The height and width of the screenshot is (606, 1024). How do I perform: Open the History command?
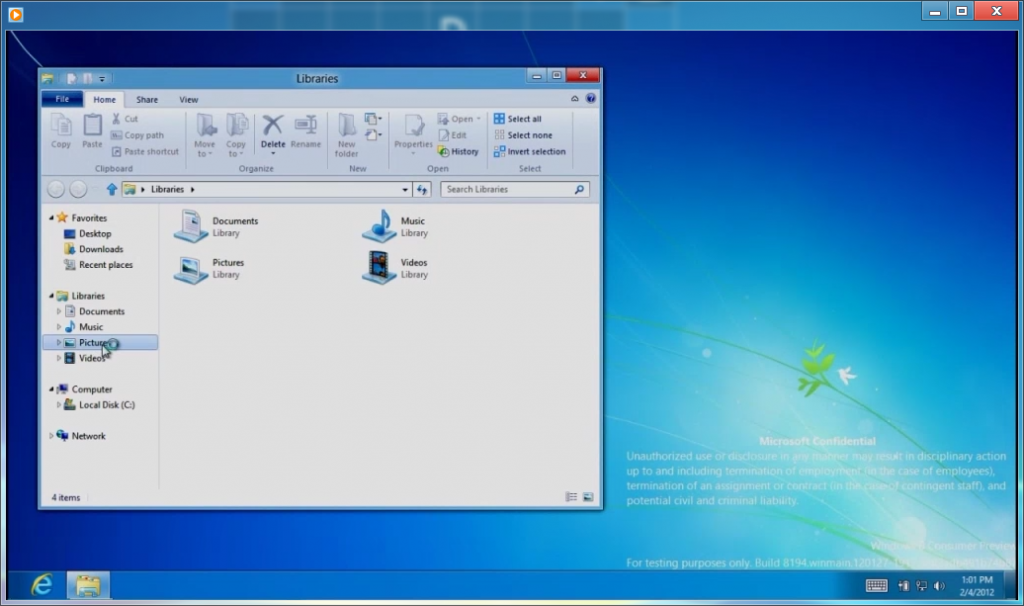click(458, 152)
